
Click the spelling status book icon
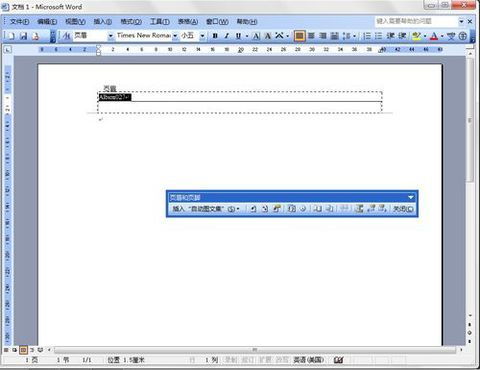click(338, 360)
